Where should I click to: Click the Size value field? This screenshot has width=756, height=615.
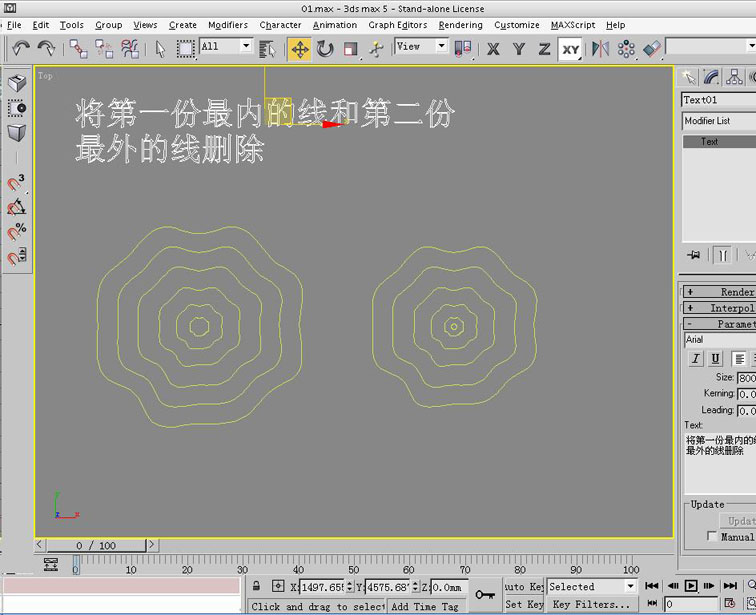746,378
